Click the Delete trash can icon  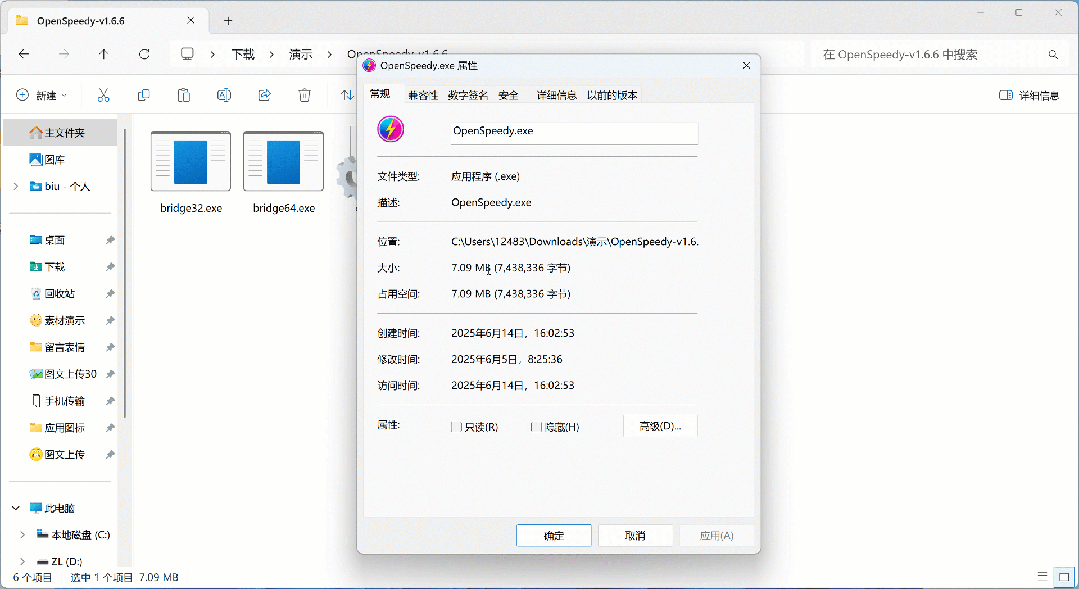tap(304, 95)
